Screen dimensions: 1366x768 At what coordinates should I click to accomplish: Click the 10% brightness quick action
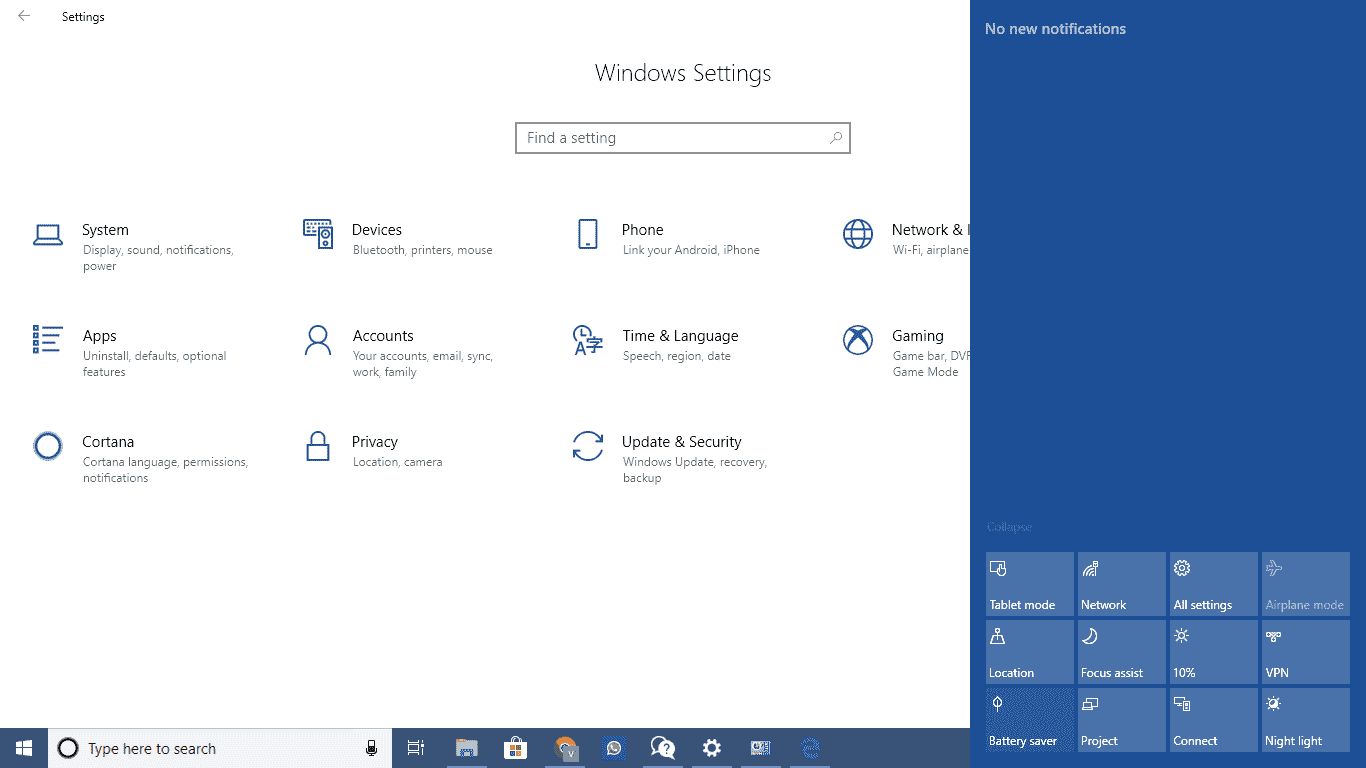tap(1214, 652)
